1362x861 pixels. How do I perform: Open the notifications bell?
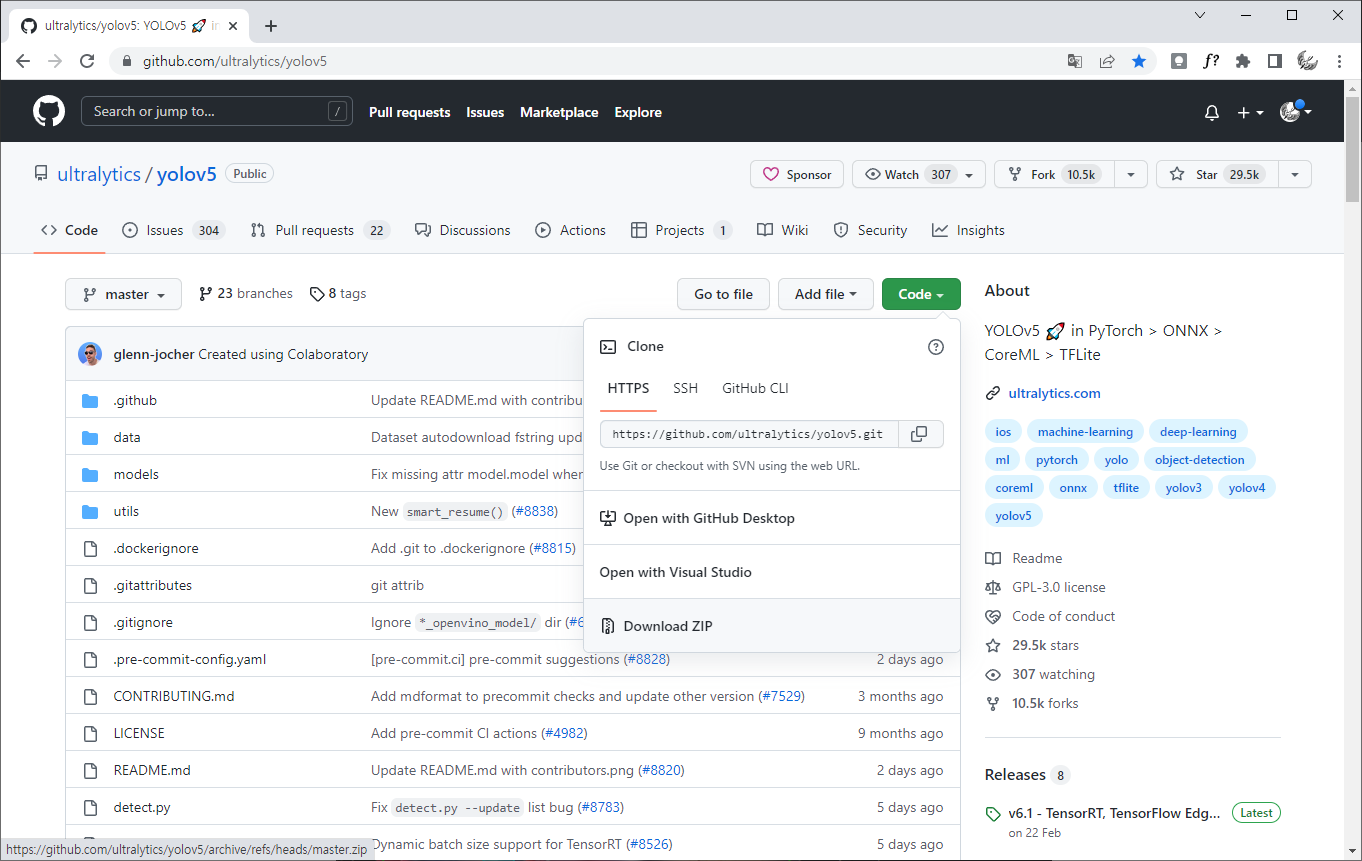(x=1212, y=113)
